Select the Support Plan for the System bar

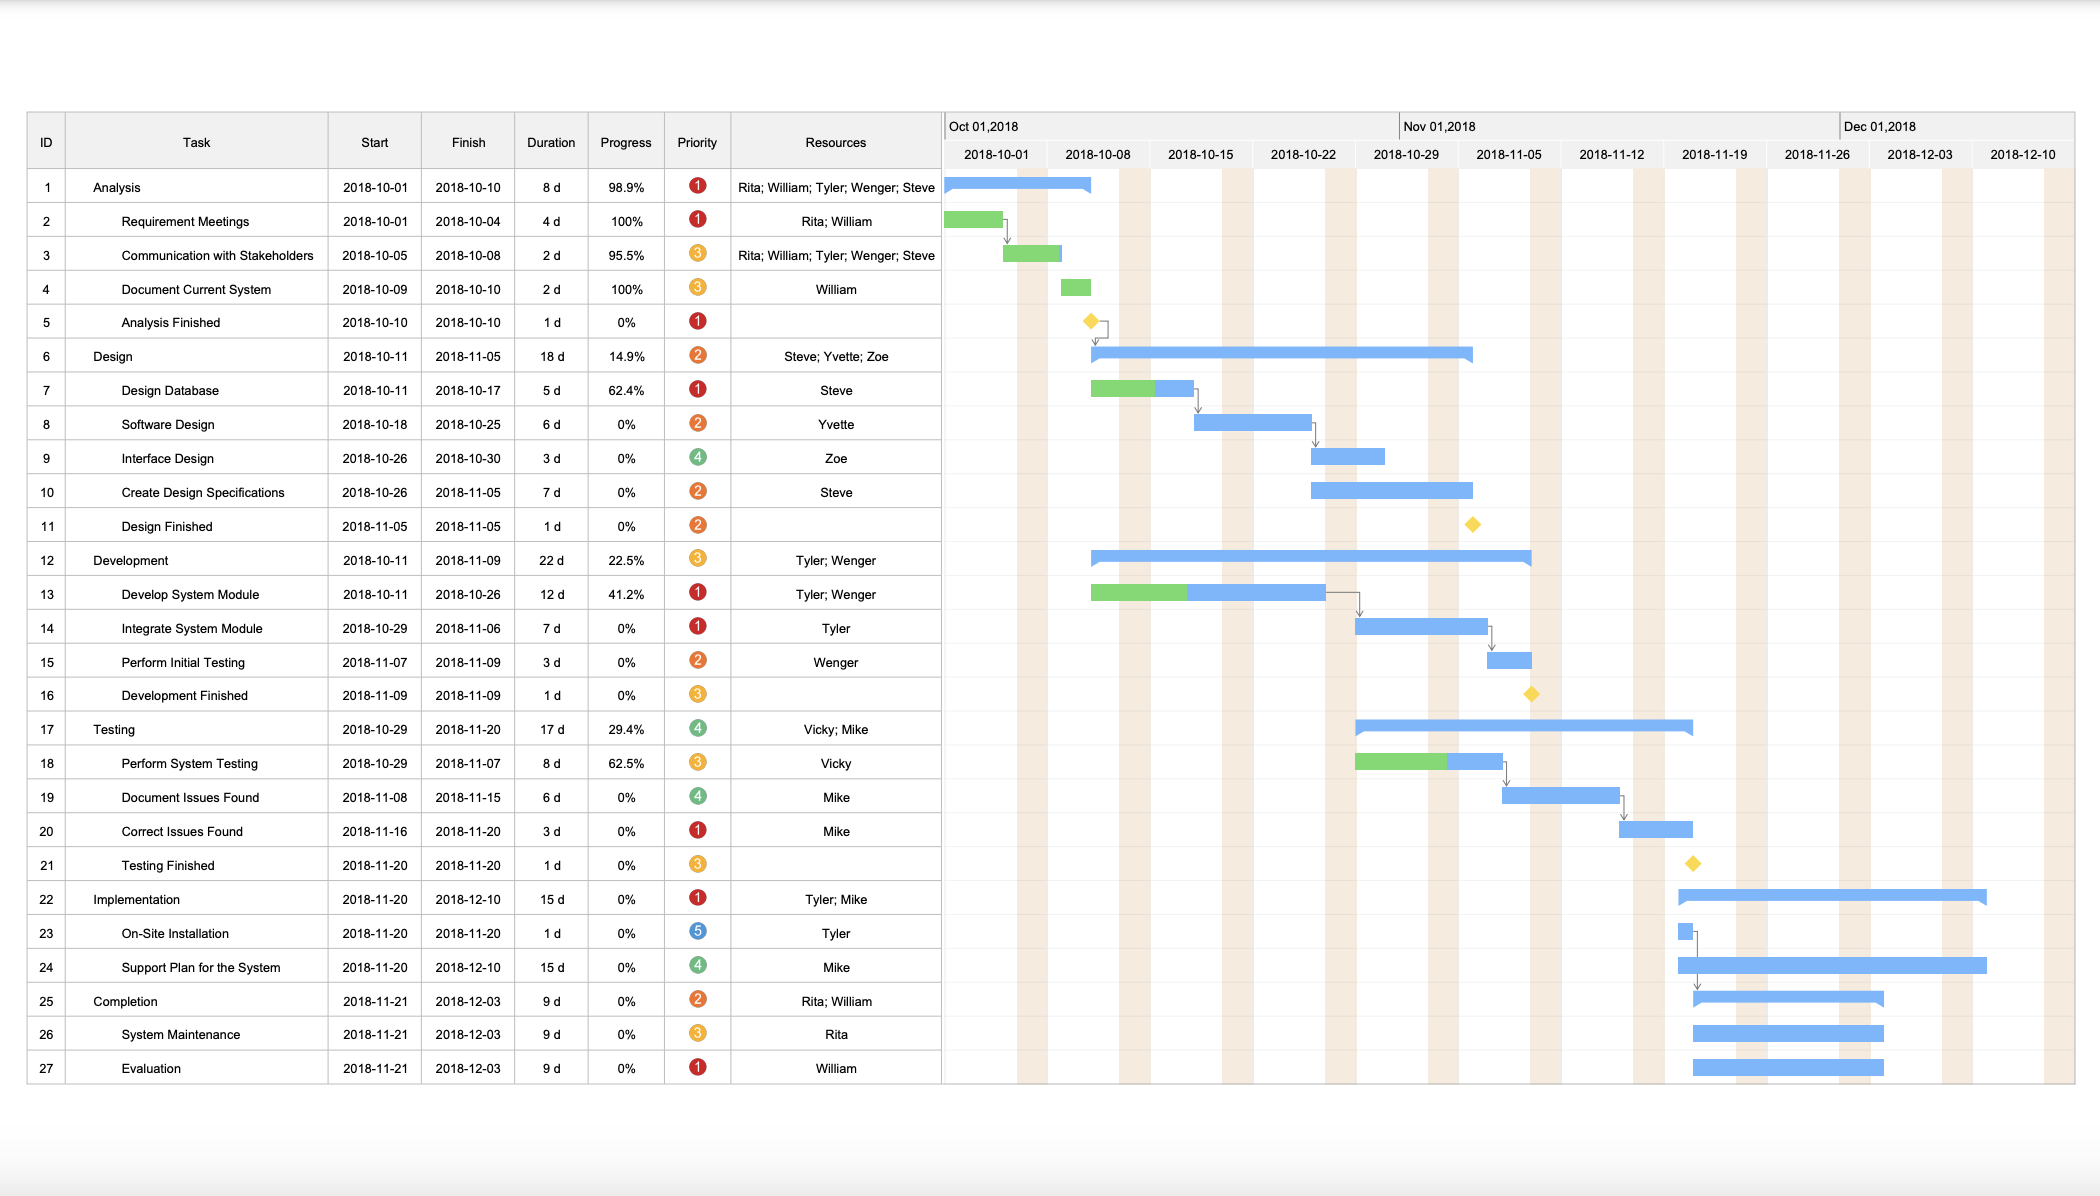1832,966
